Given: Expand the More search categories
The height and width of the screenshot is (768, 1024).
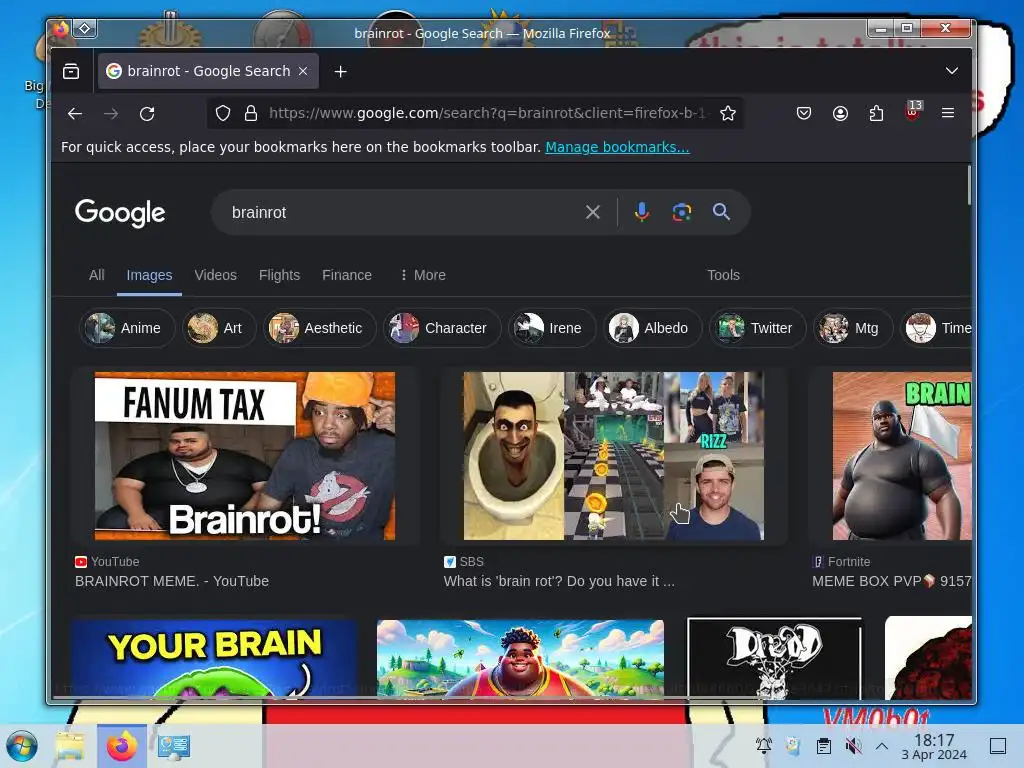Looking at the screenshot, I should tap(423, 275).
